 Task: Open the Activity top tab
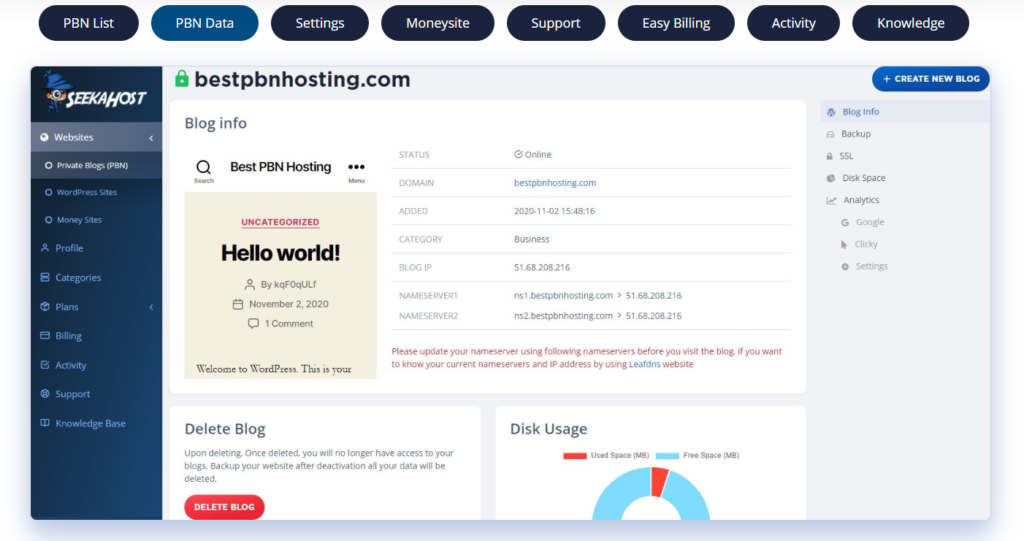pos(793,23)
